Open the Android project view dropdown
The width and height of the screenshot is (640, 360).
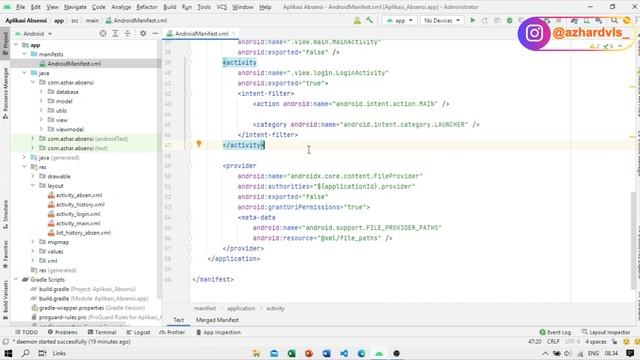pyautogui.click(x=34, y=33)
